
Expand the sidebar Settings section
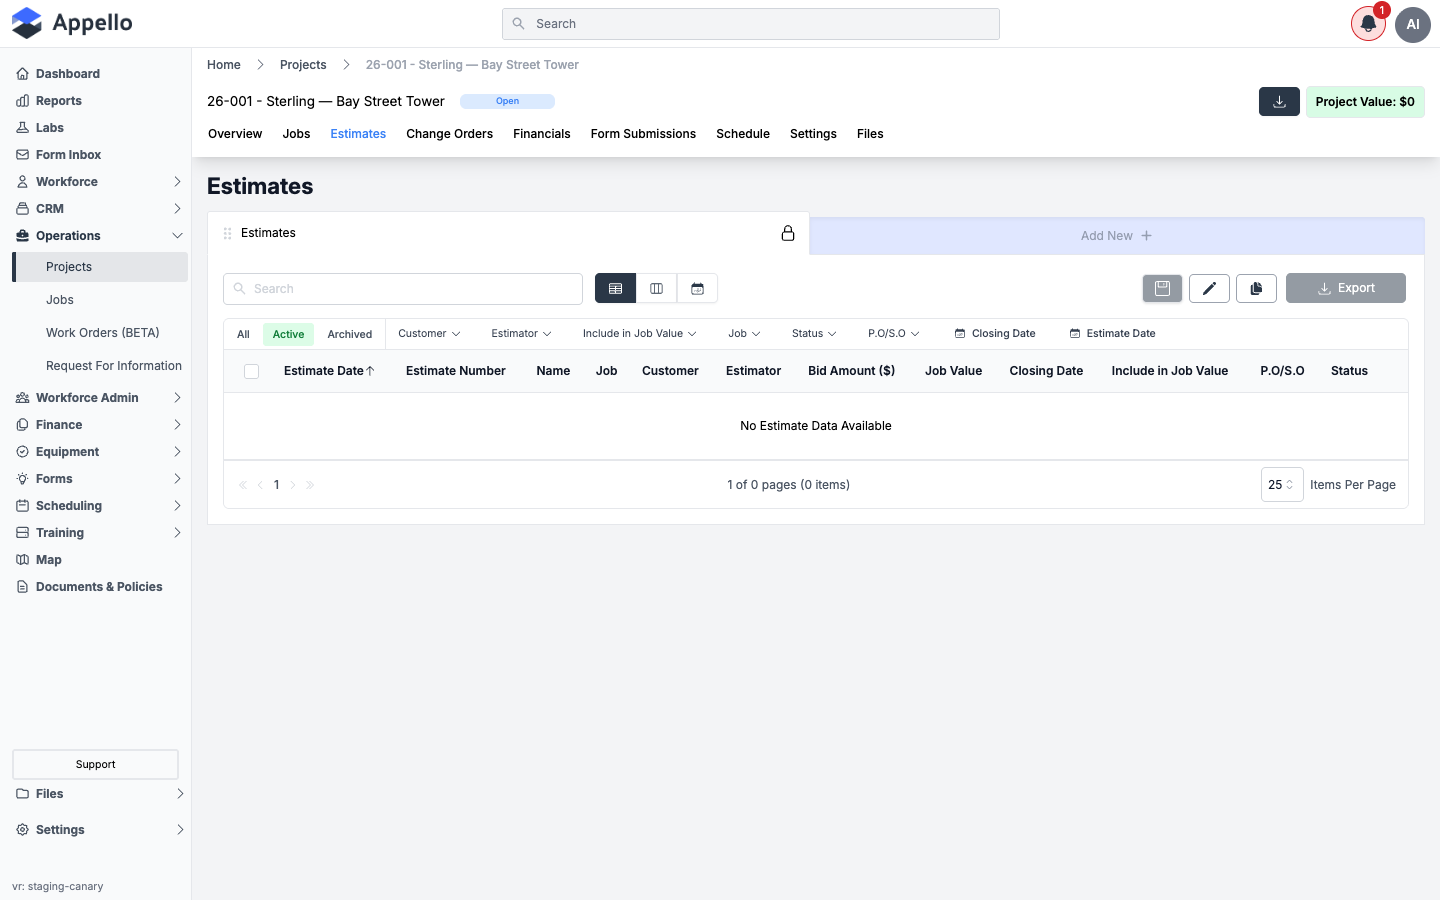click(100, 830)
